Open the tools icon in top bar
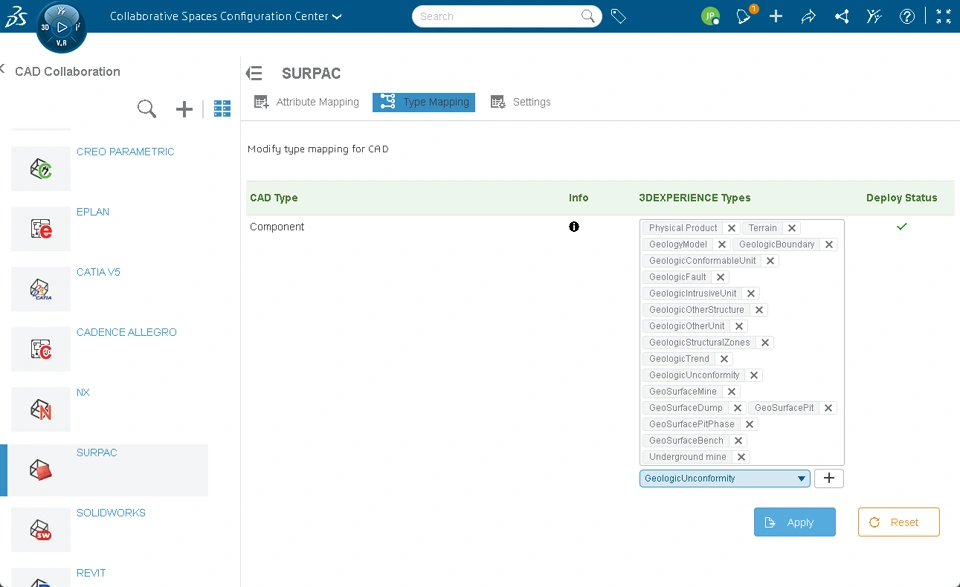960x587 pixels. [874, 17]
